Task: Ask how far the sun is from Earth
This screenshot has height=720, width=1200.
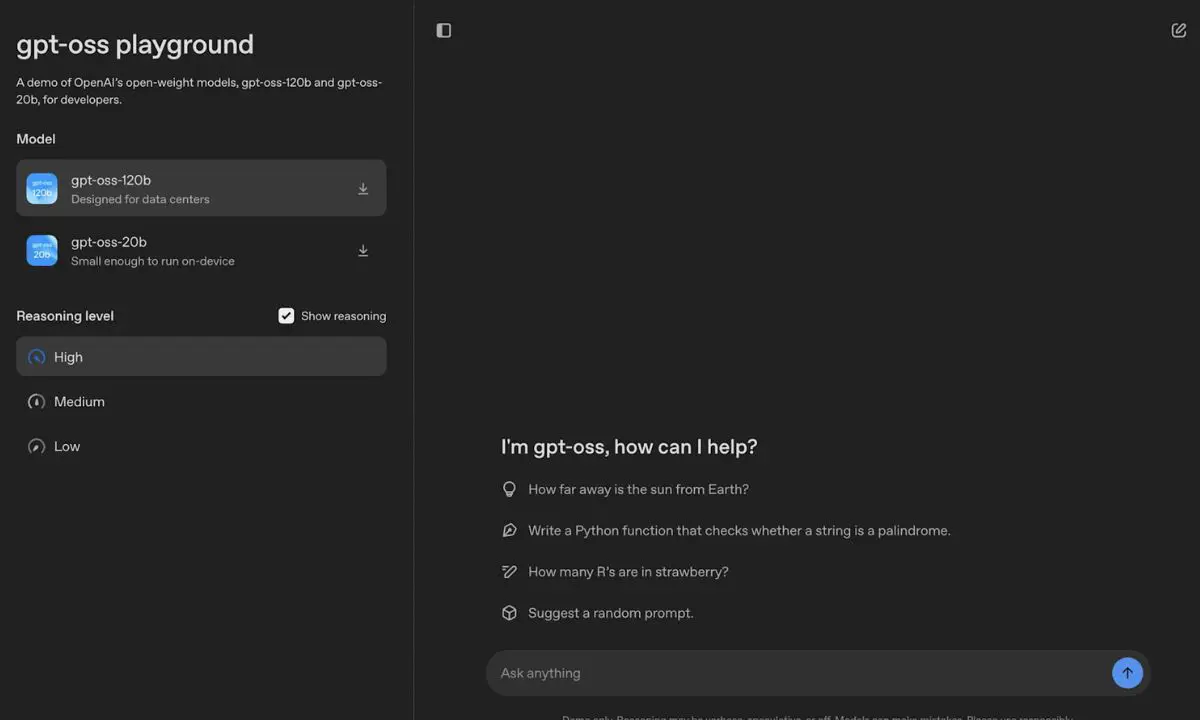Action: click(x=638, y=490)
